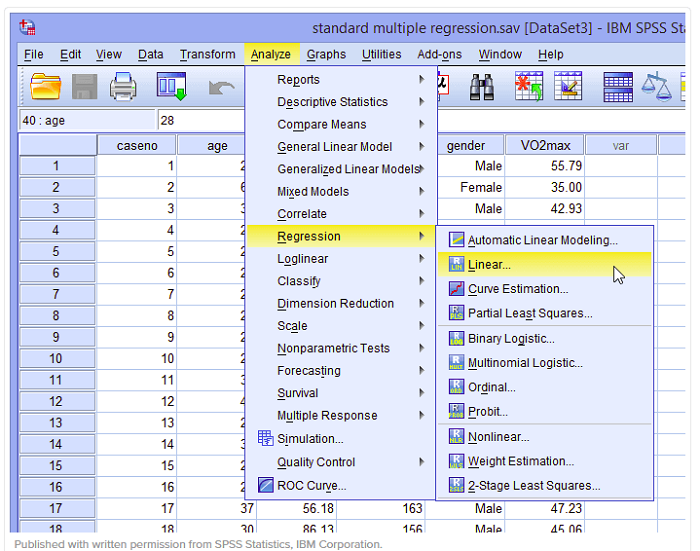Click the cell value editor field showing 28

[201, 121]
